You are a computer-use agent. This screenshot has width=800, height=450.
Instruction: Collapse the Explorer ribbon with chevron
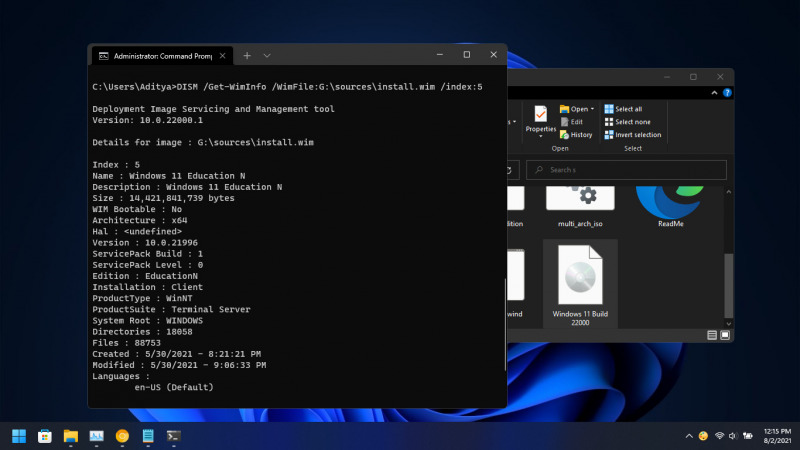coord(714,92)
